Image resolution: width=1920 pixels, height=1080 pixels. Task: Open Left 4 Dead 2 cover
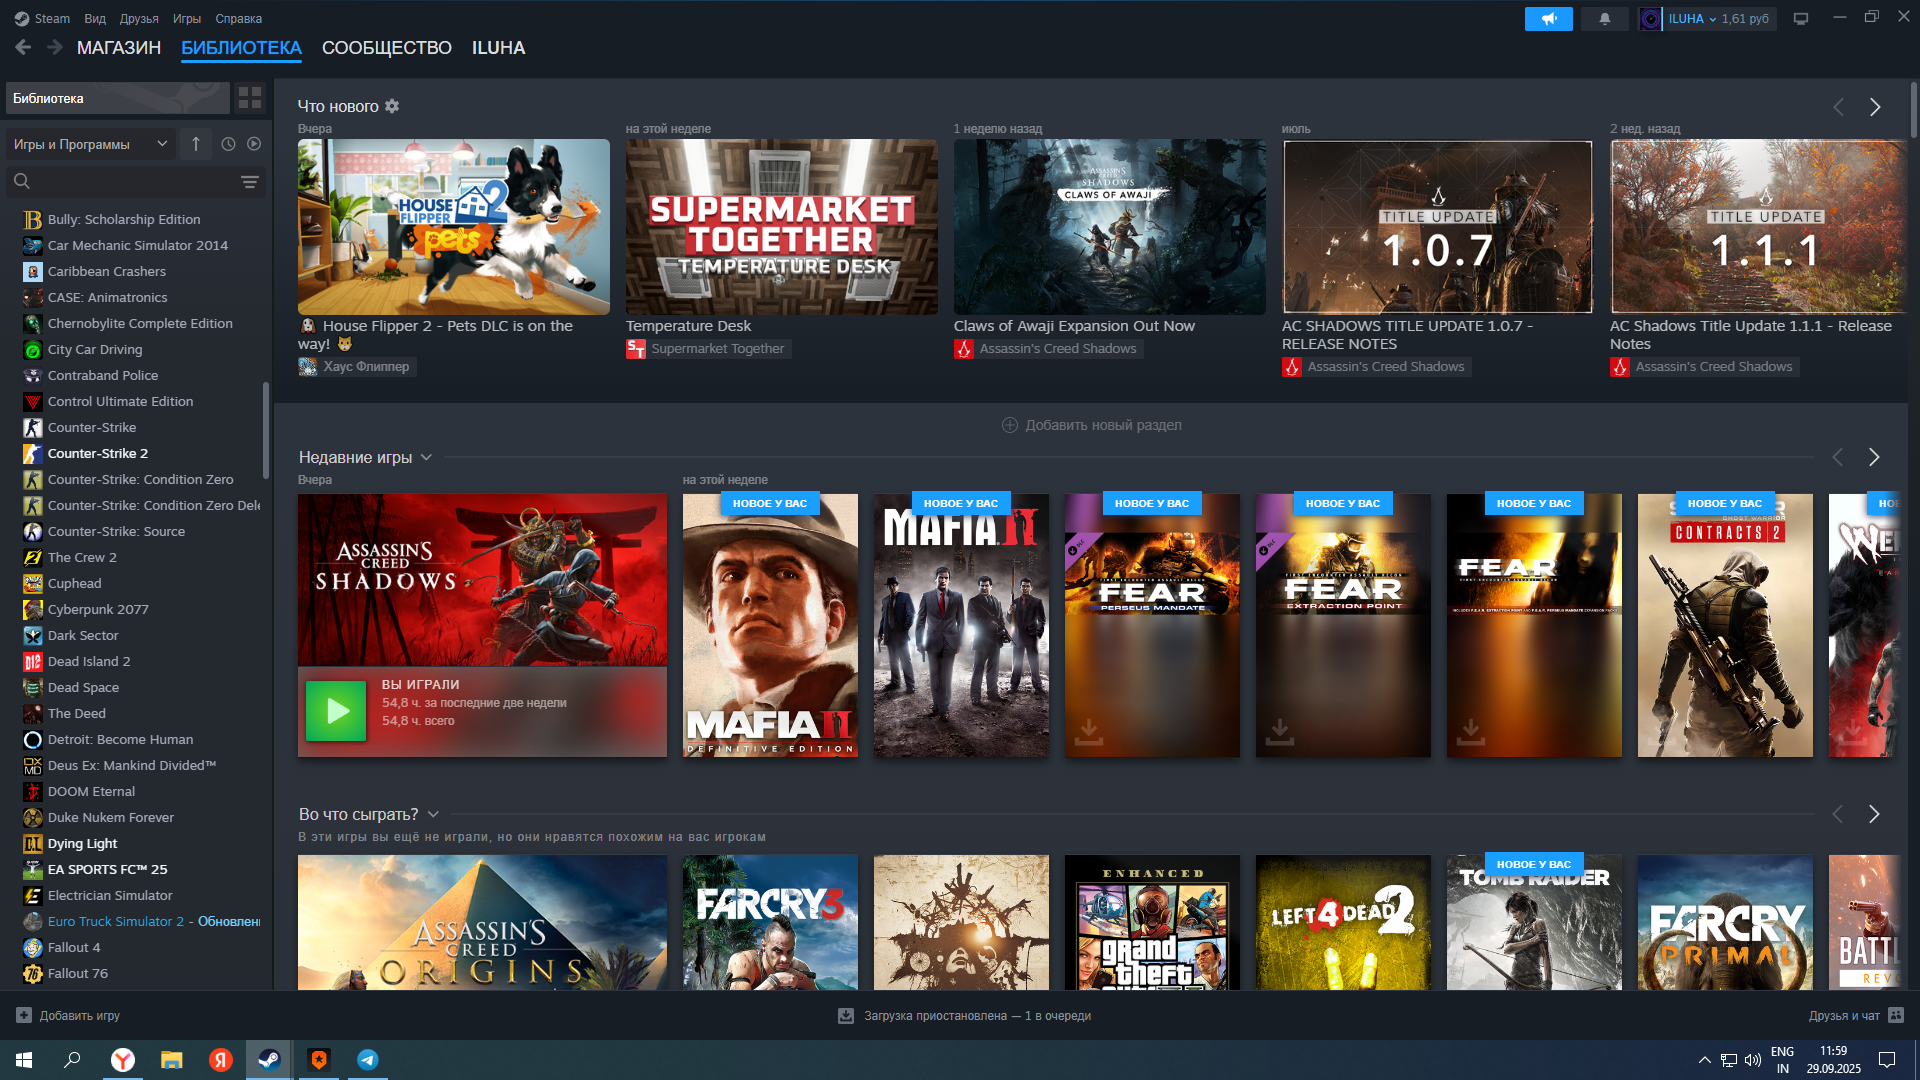point(1343,922)
